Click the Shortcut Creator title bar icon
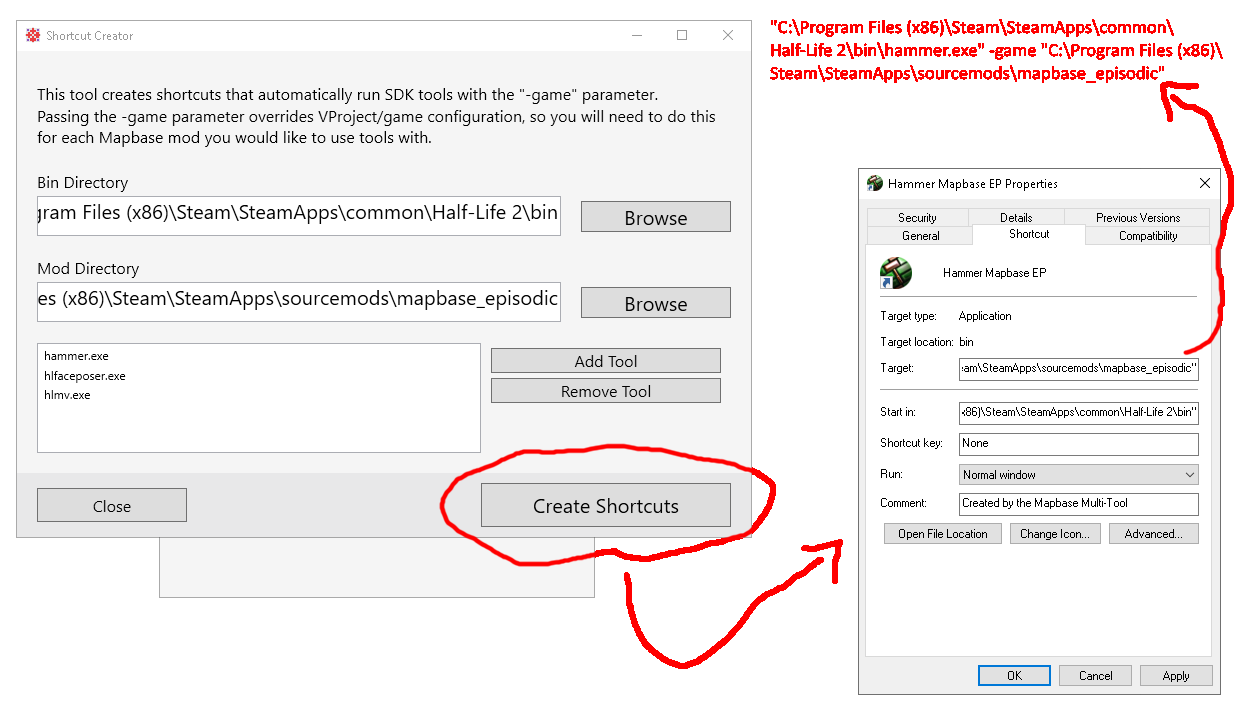This screenshot has height=708, width=1237. [33, 35]
